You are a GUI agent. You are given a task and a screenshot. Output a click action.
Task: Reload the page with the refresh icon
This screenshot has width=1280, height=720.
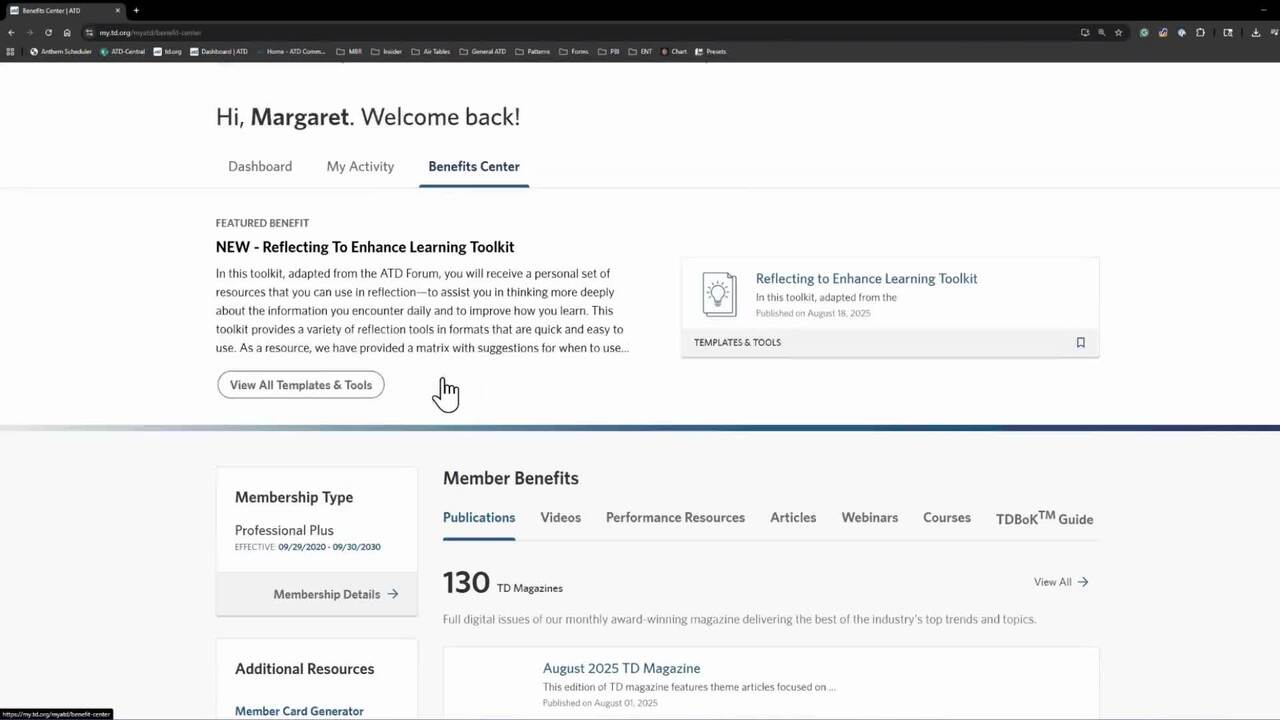(x=48, y=32)
